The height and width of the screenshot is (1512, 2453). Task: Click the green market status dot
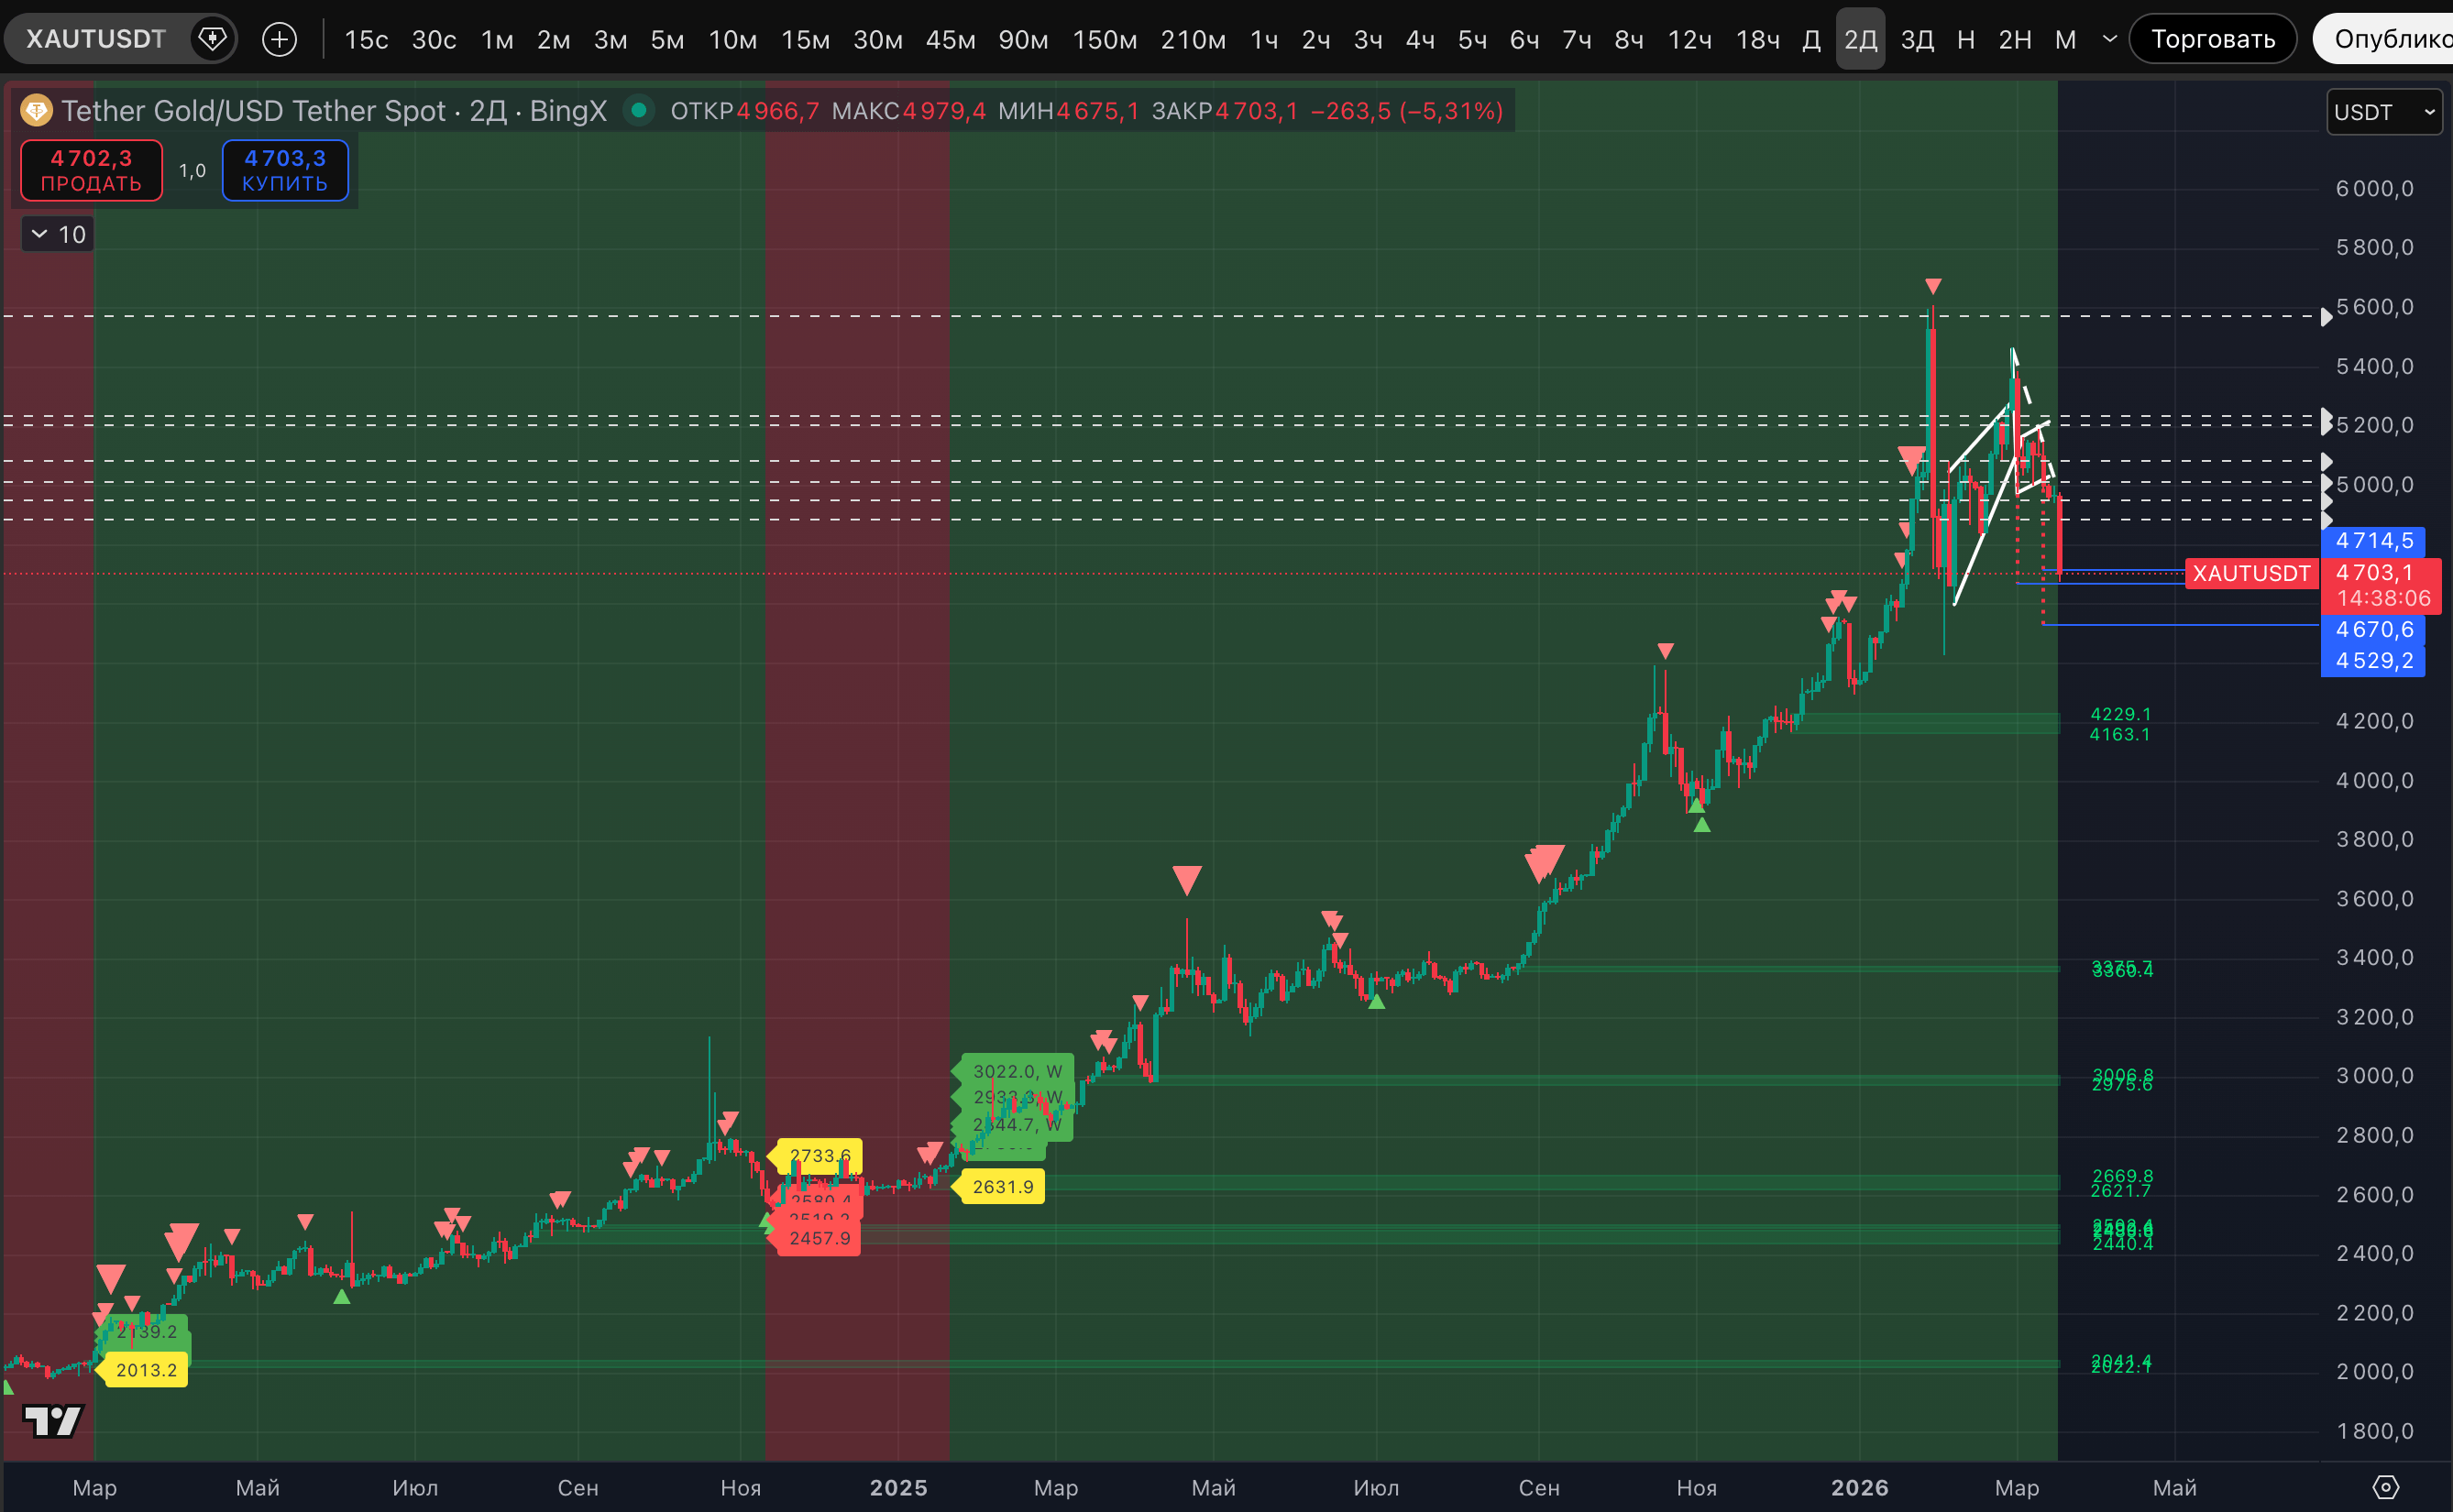tap(638, 110)
